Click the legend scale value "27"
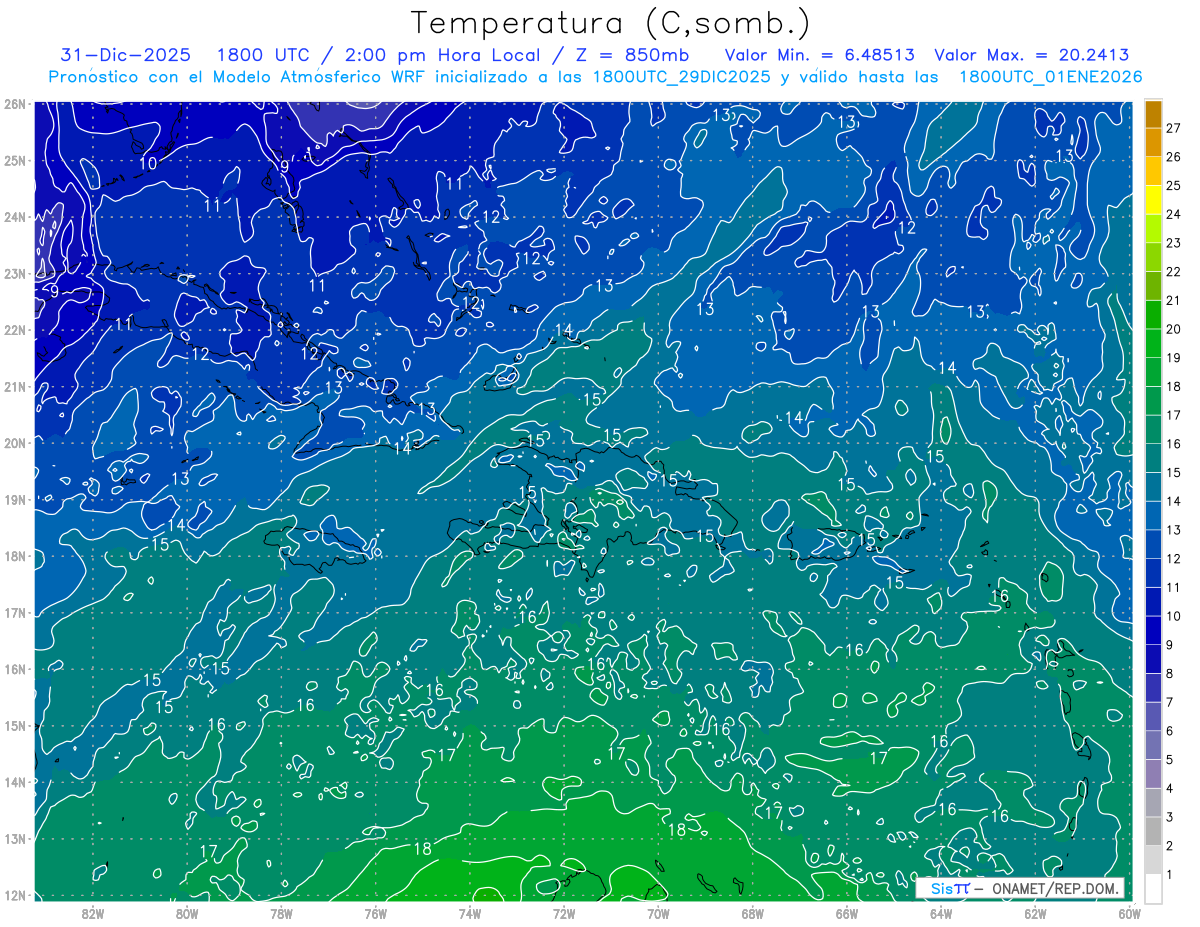Image resolution: width=1200 pixels, height=927 pixels. pyautogui.click(x=1174, y=128)
